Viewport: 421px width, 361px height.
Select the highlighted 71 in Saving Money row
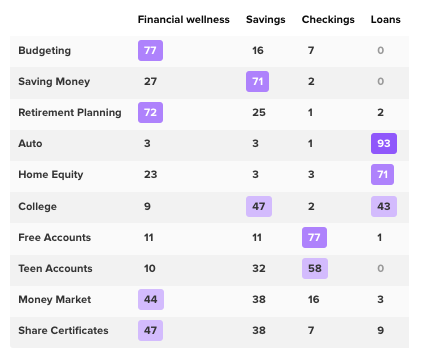[257, 81]
